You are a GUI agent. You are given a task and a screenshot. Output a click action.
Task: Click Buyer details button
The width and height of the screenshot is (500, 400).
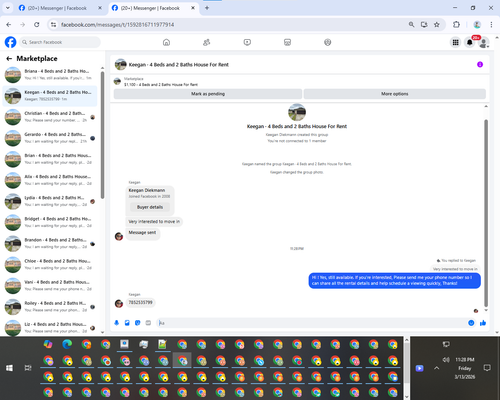click(x=150, y=207)
